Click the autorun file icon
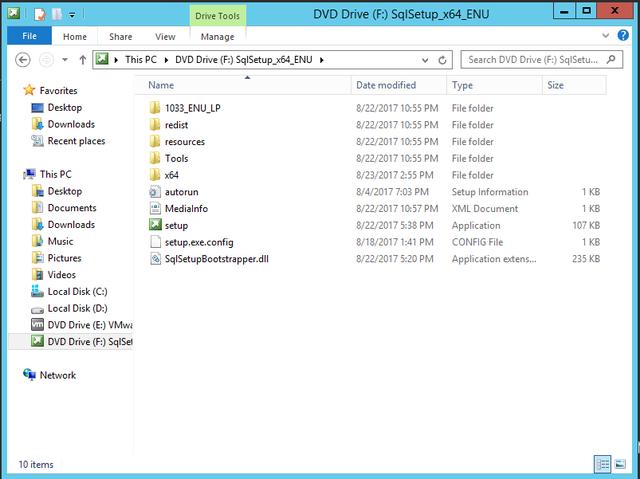This screenshot has height=479, width=640. (x=155, y=192)
